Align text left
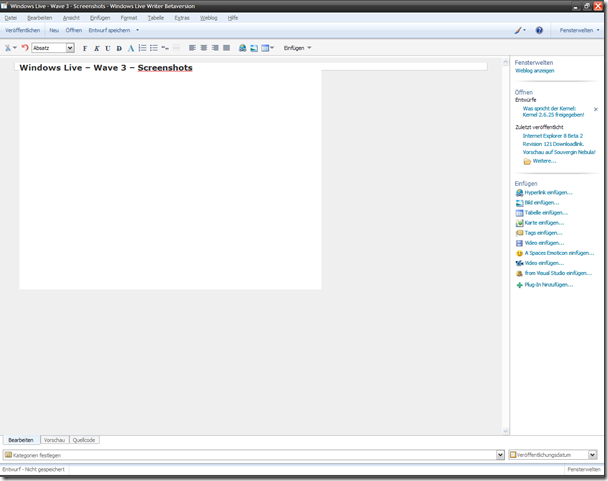 click(192, 48)
